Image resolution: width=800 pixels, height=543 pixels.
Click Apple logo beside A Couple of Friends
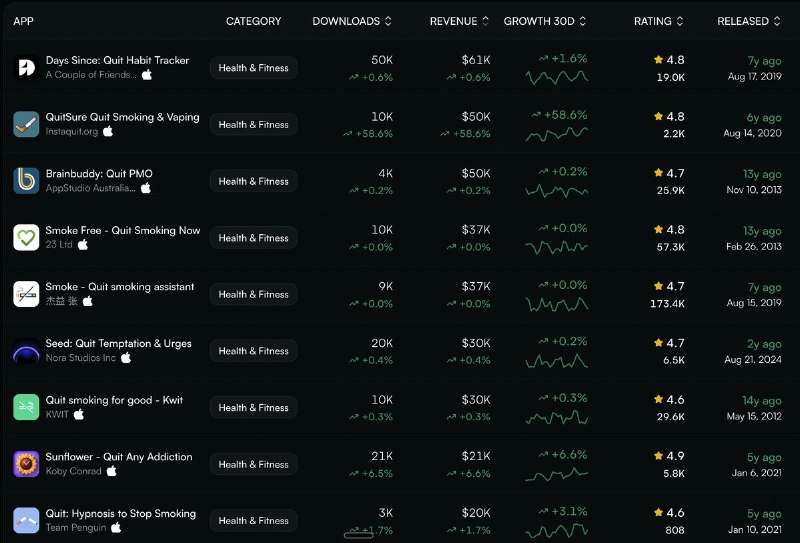tap(147, 75)
